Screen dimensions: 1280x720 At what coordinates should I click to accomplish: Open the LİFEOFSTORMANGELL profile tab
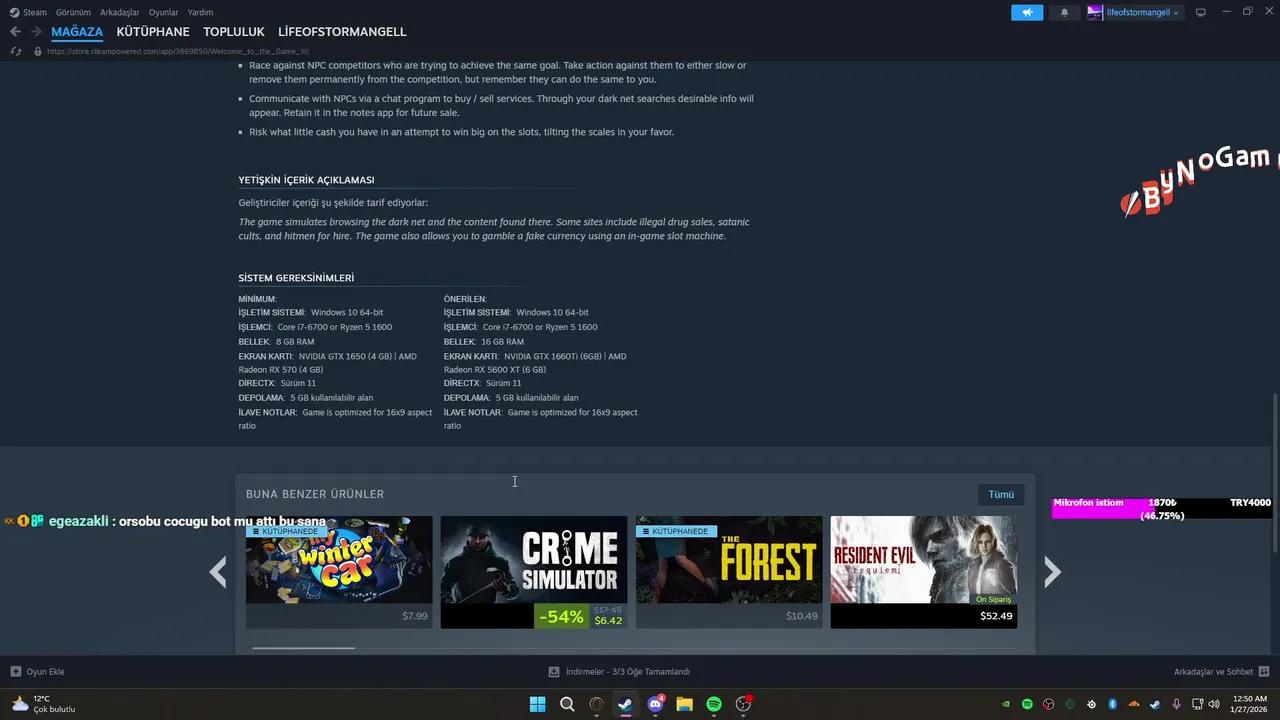click(x=342, y=32)
